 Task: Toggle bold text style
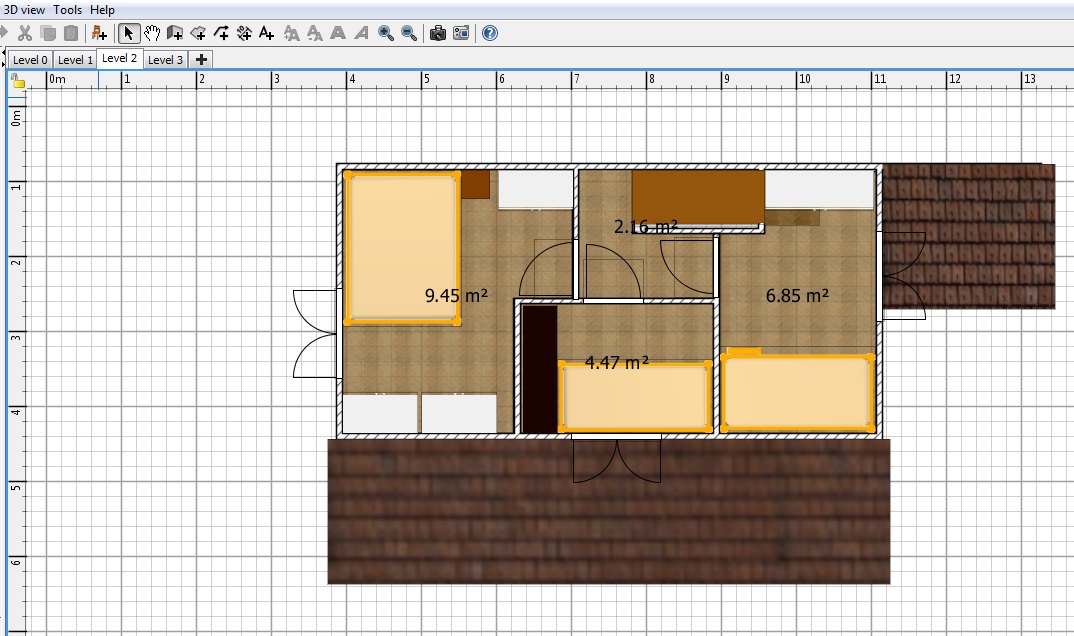338,33
